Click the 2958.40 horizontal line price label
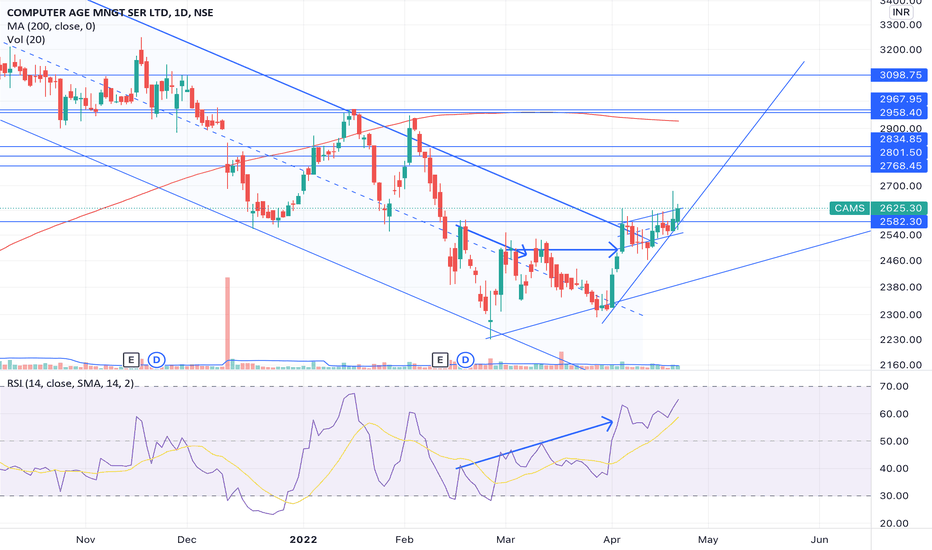Viewport: 932px width, 550px height. pos(900,112)
